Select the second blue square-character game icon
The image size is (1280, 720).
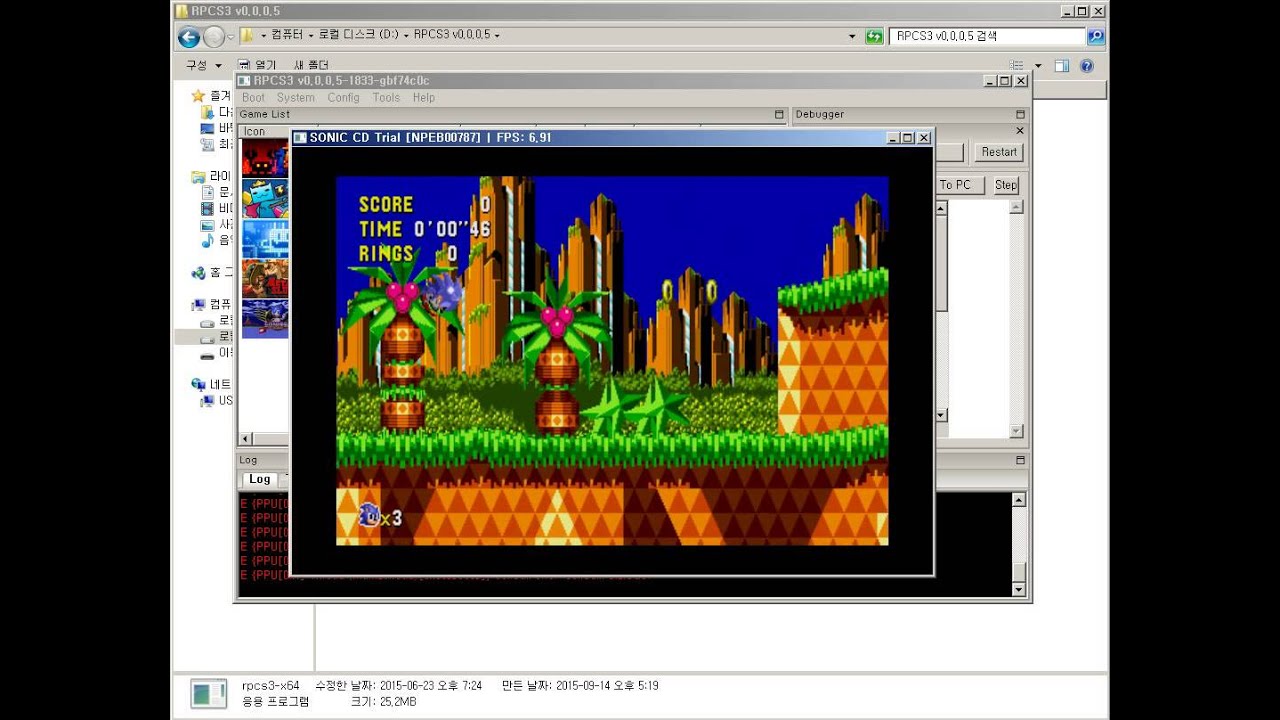pyautogui.click(x=265, y=198)
